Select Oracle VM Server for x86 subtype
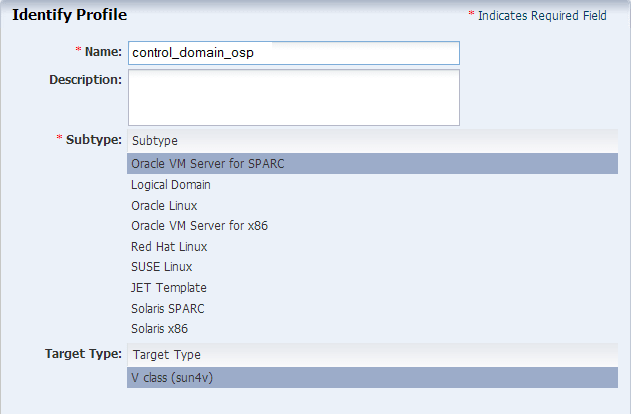This screenshot has height=414, width=631. tap(372, 226)
